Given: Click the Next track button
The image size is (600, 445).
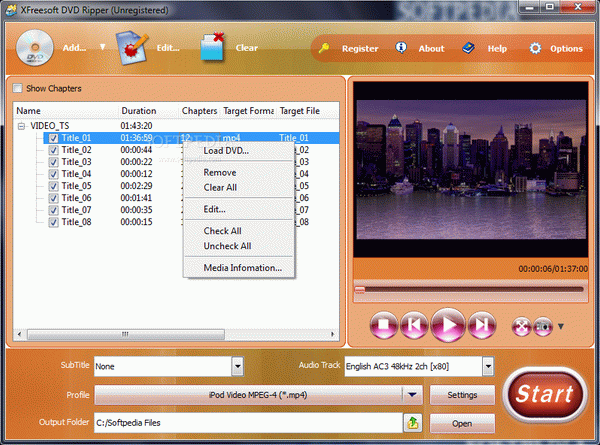Looking at the screenshot, I should tap(482, 325).
